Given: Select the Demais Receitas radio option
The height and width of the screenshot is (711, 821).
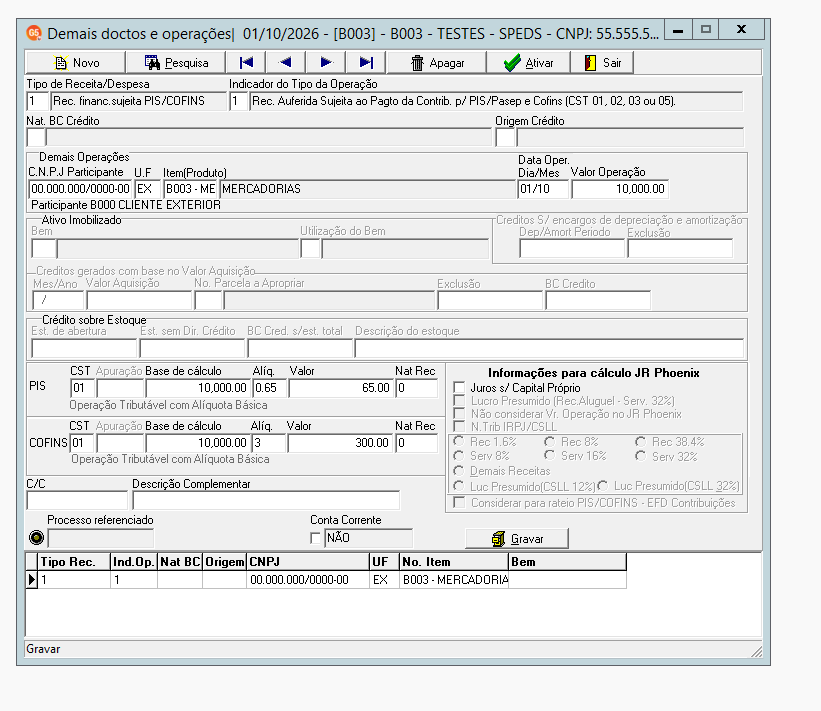Looking at the screenshot, I should pos(459,471).
